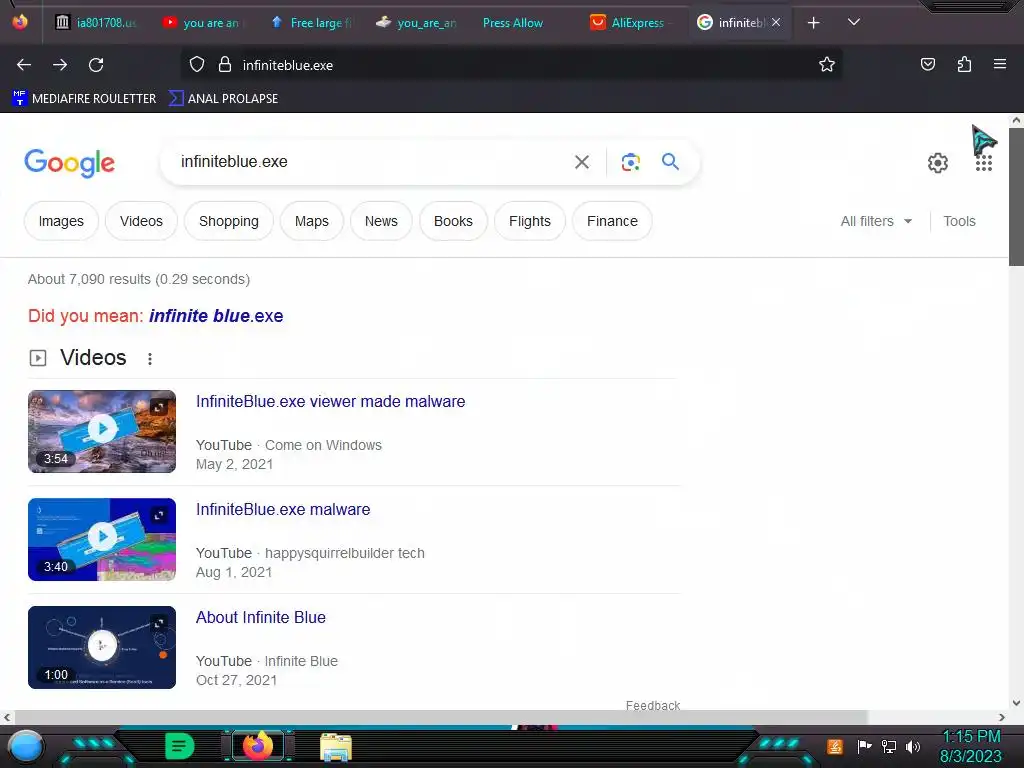1024x768 pixels.
Task: Open the ANAL PROLAPSE bookmark
Action: point(223,99)
